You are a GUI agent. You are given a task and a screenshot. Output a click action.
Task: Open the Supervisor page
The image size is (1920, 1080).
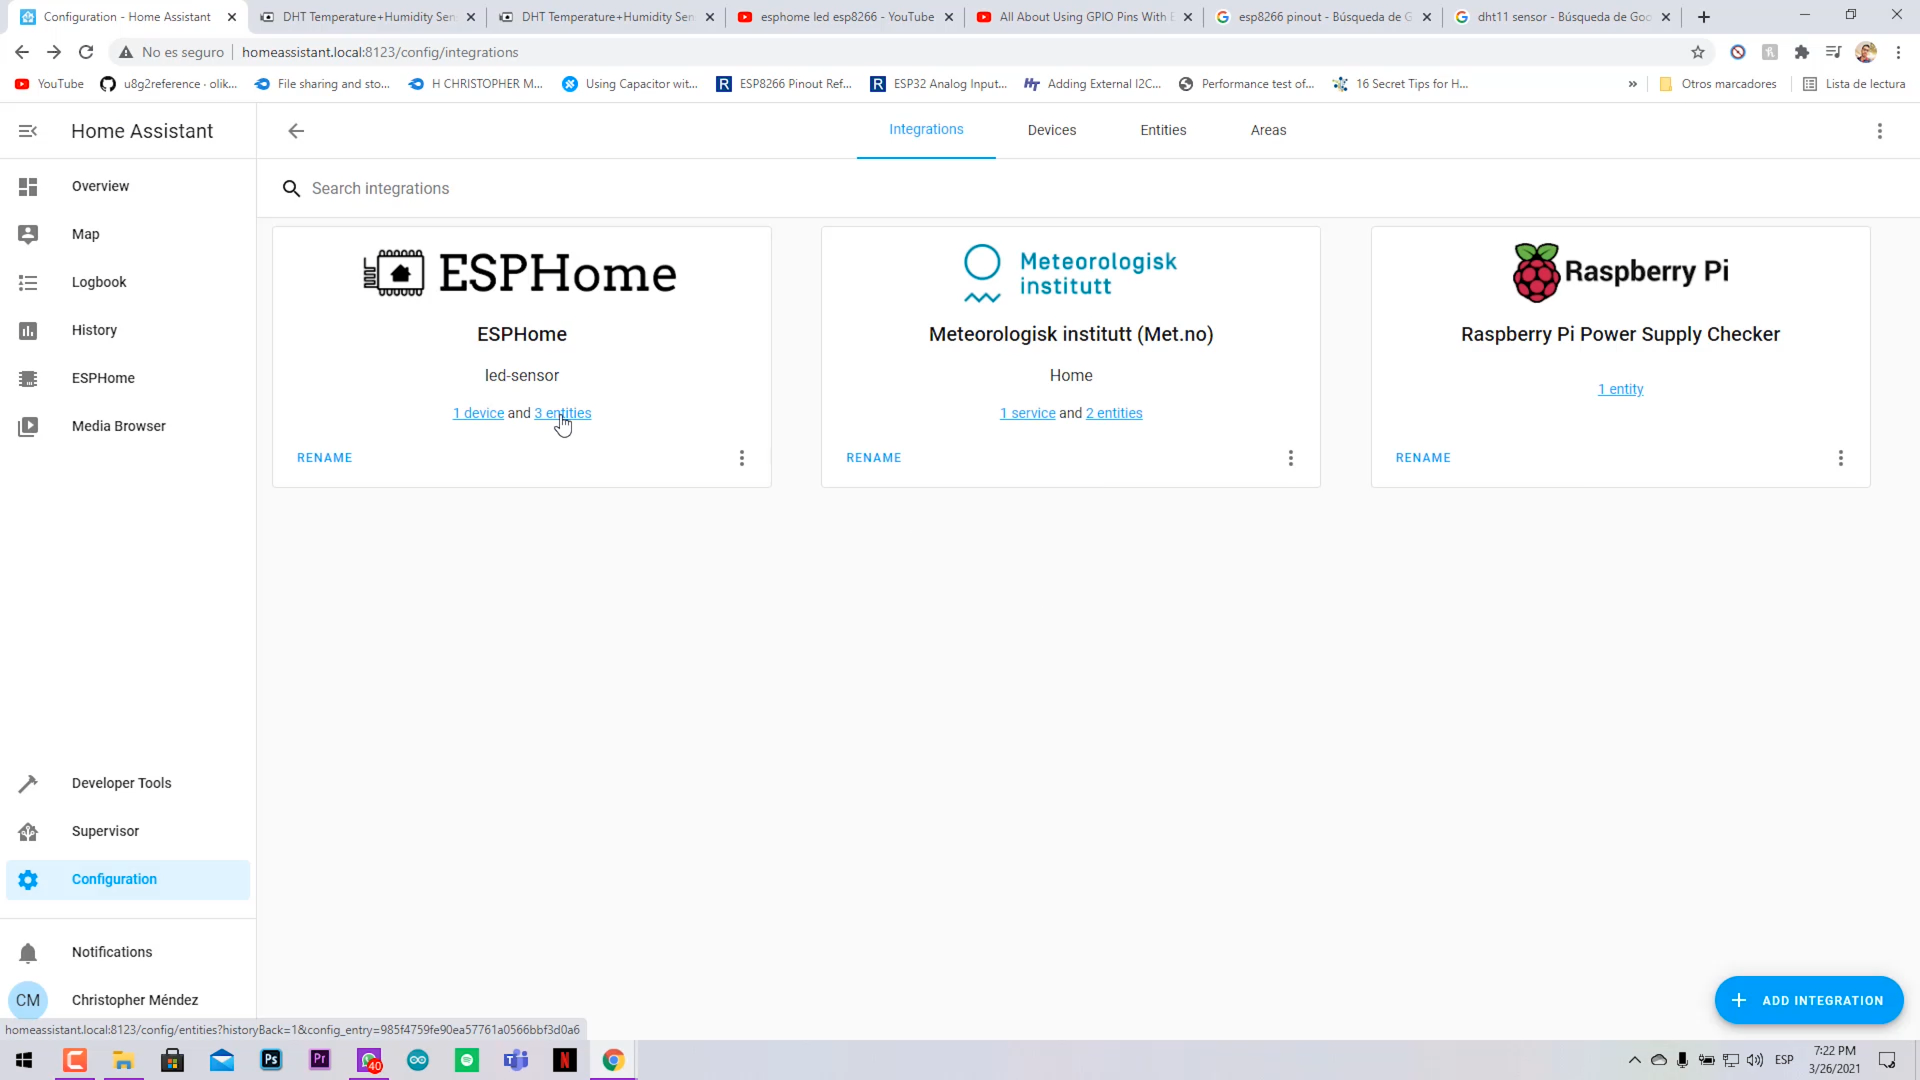(x=105, y=831)
